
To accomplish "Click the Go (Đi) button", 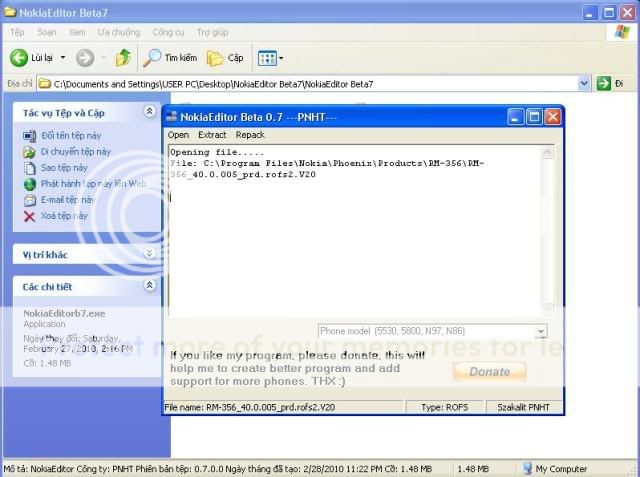I will [x=609, y=84].
